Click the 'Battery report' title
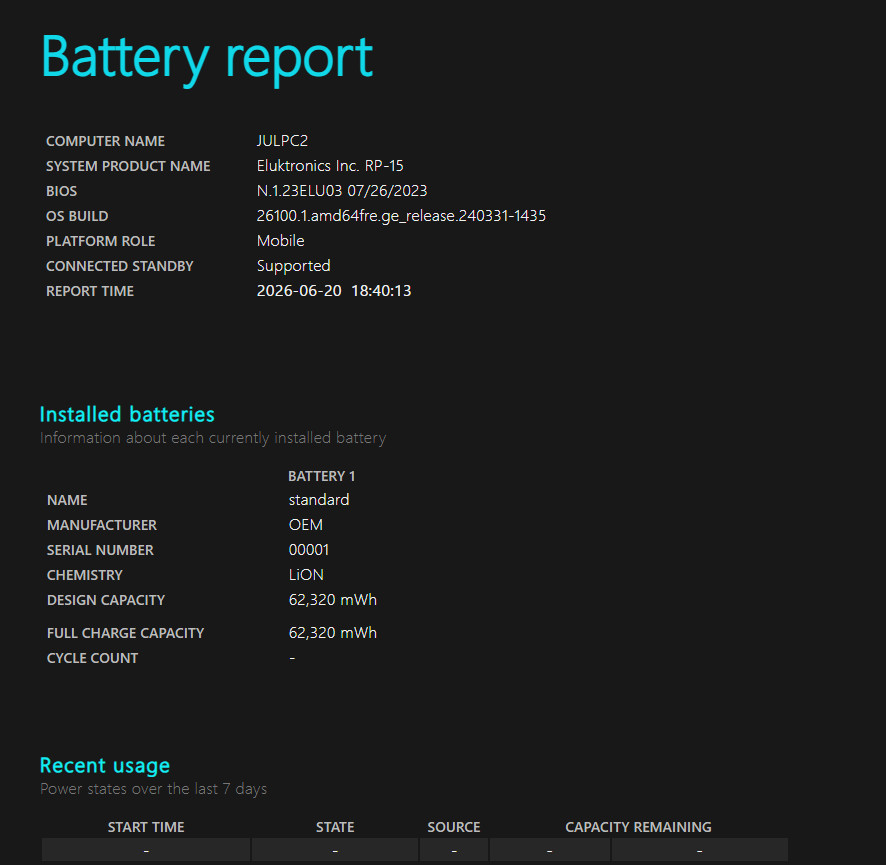 pos(207,59)
